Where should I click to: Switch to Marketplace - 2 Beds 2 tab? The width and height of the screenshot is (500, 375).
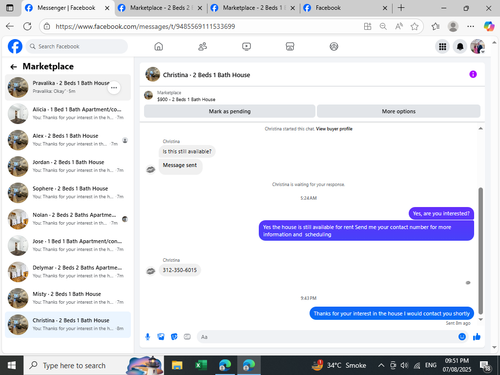160,8
